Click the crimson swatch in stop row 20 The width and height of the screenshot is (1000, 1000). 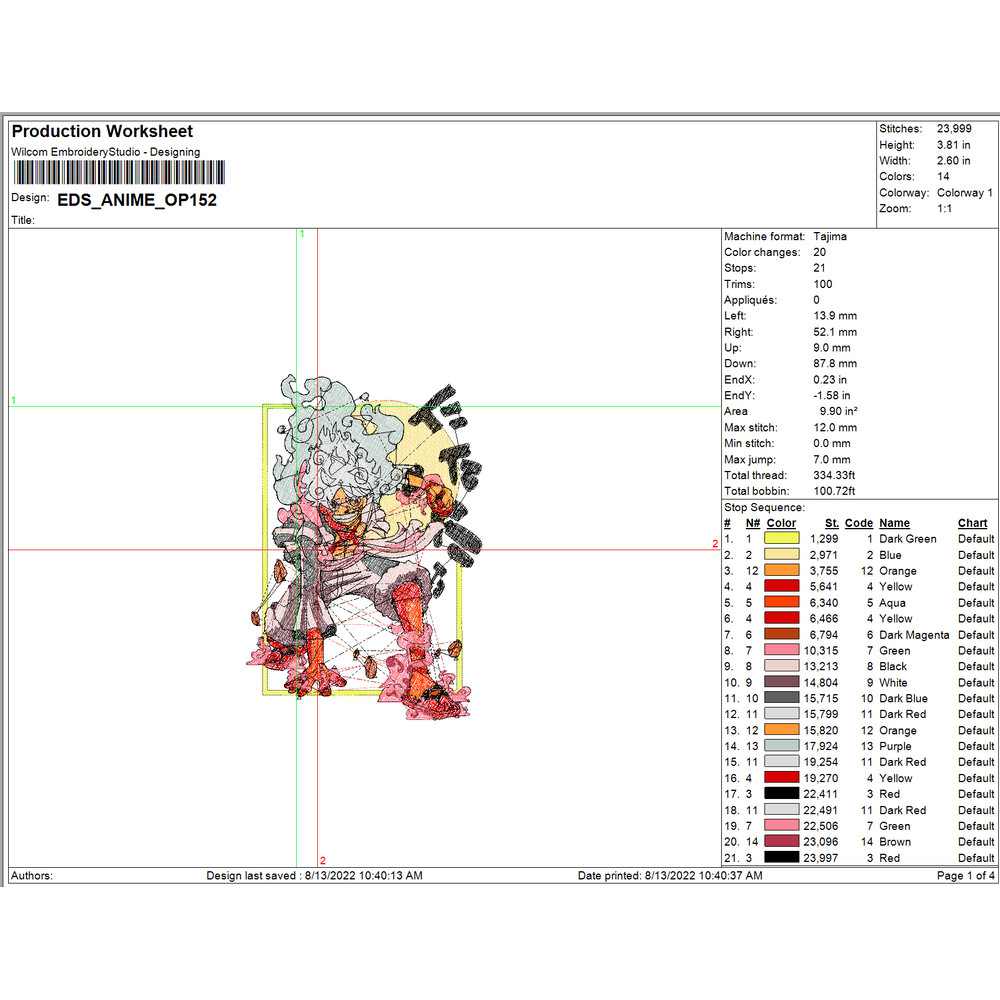point(782,842)
